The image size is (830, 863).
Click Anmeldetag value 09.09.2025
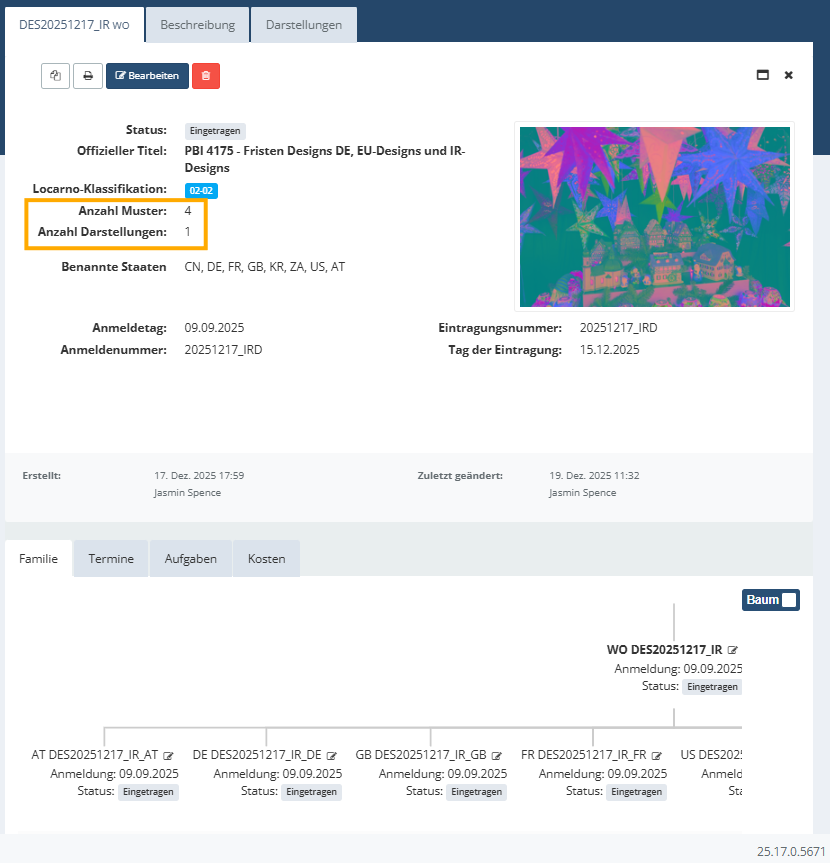pyautogui.click(x=214, y=328)
